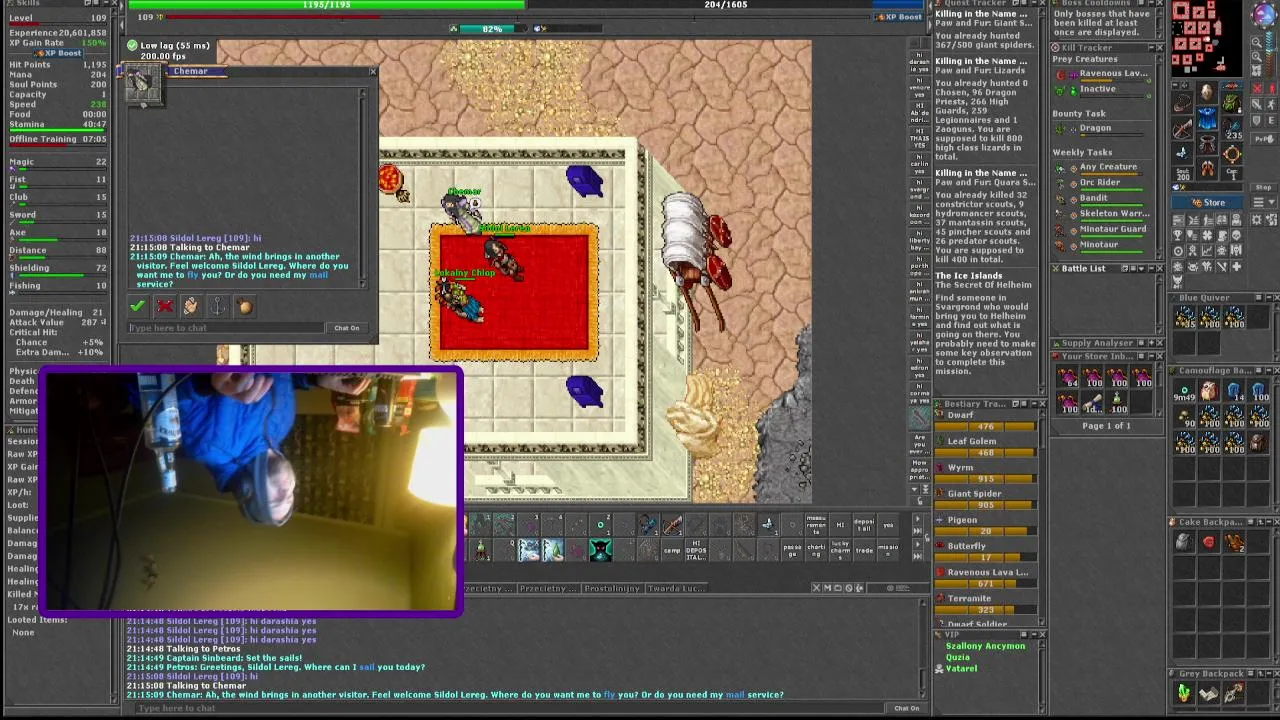Viewport: 1280px width, 720px height.
Task: Click the M icon beside chat tabs
Action: [x=827, y=588]
